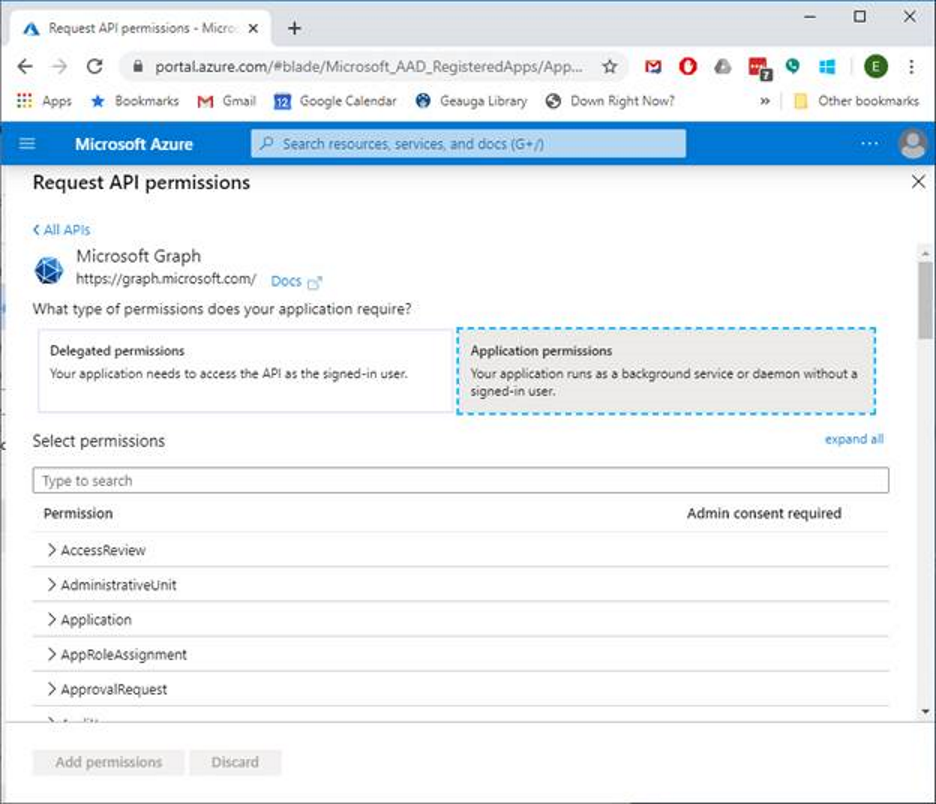Screen dimensions: 936x804
Task: Go back via the All APIs link
Action: (x=62, y=230)
